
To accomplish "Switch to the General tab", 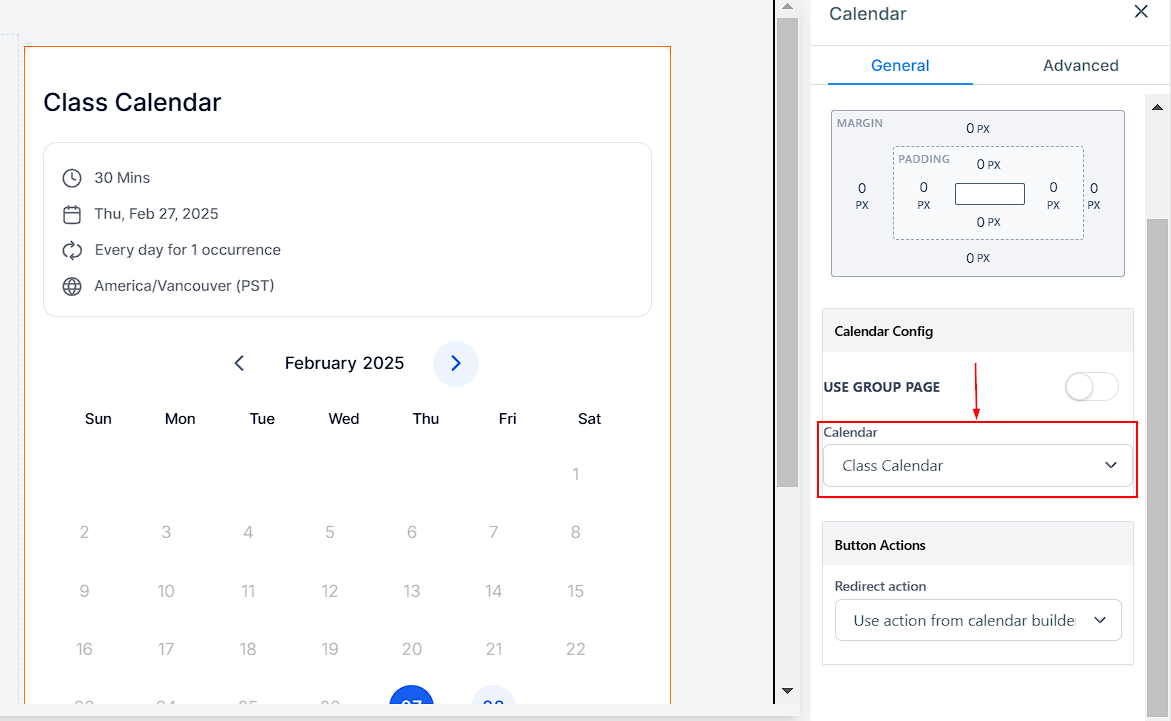I will (900, 66).
